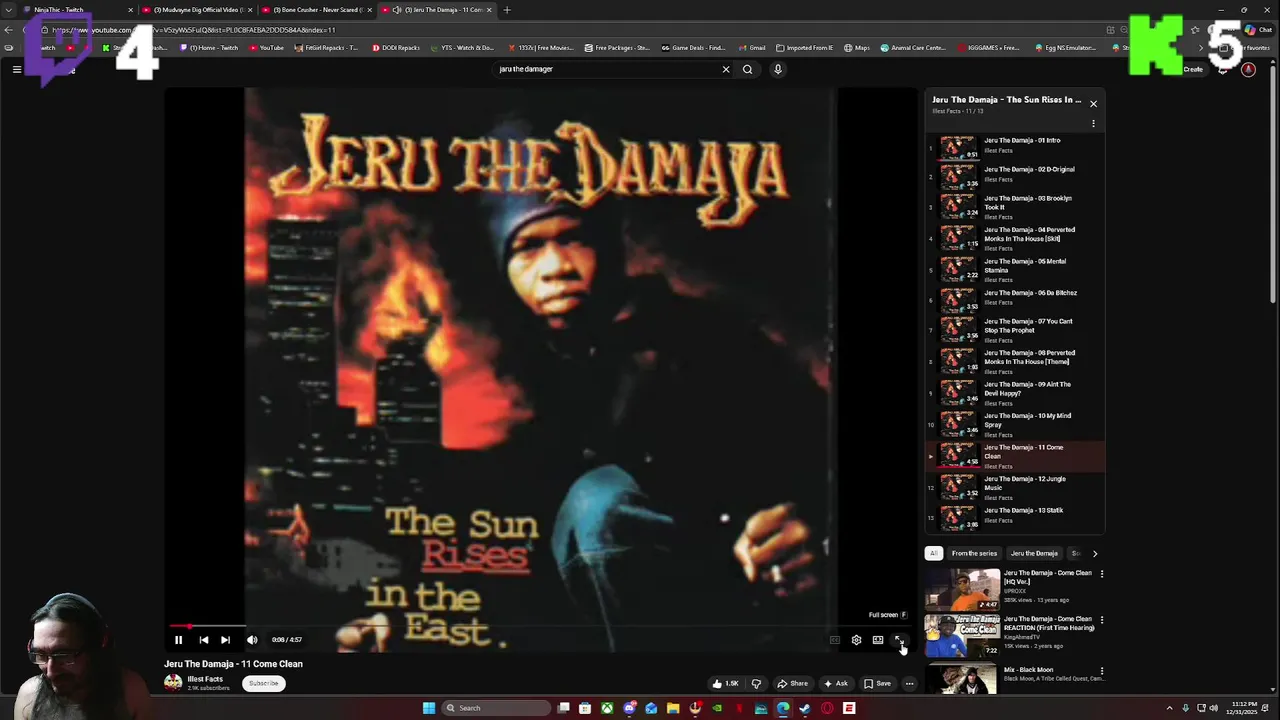Open Steam from the taskbar
The width and height of the screenshot is (1280, 720).
click(x=804, y=708)
